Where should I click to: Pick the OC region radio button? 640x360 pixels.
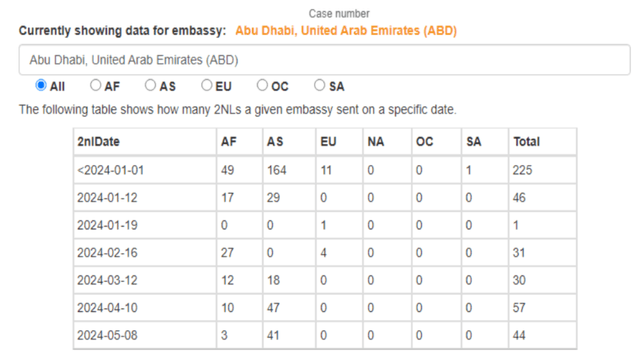pyautogui.click(x=262, y=85)
